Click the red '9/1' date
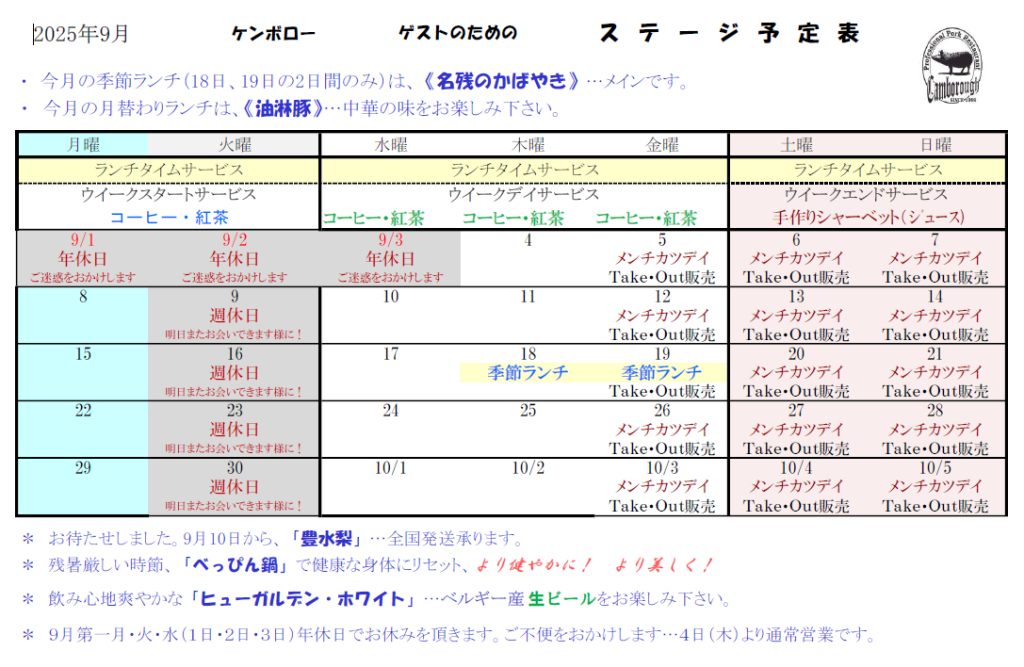 (83, 240)
